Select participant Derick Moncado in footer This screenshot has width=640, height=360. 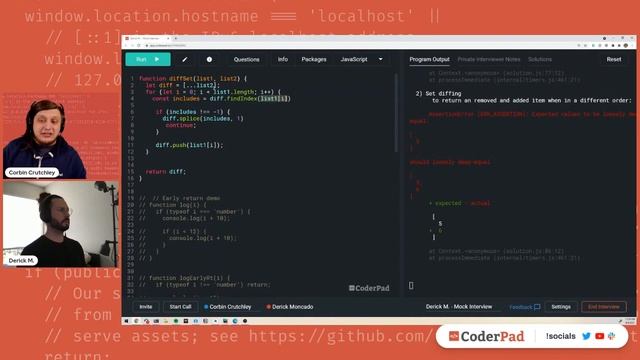290,307
